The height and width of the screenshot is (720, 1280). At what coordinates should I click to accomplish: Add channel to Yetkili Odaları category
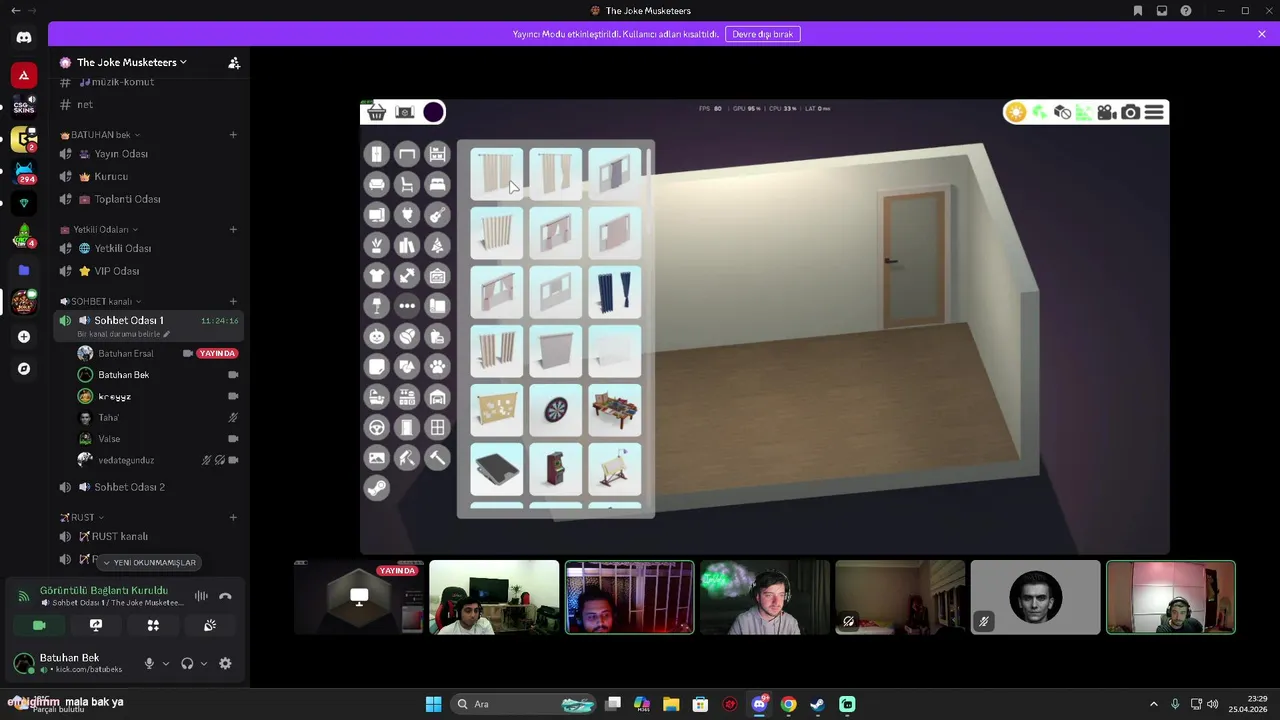[233, 230]
